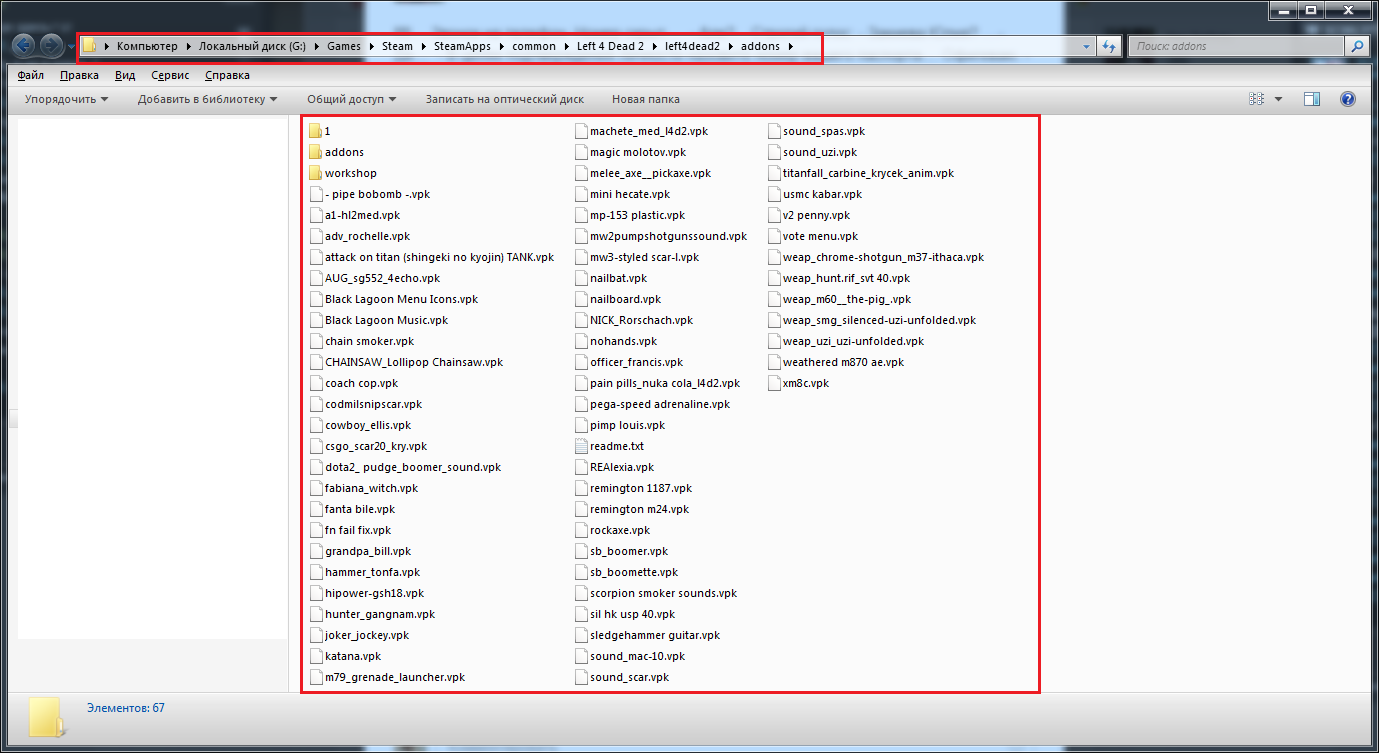Go to Games in the address path

[344, 46]
